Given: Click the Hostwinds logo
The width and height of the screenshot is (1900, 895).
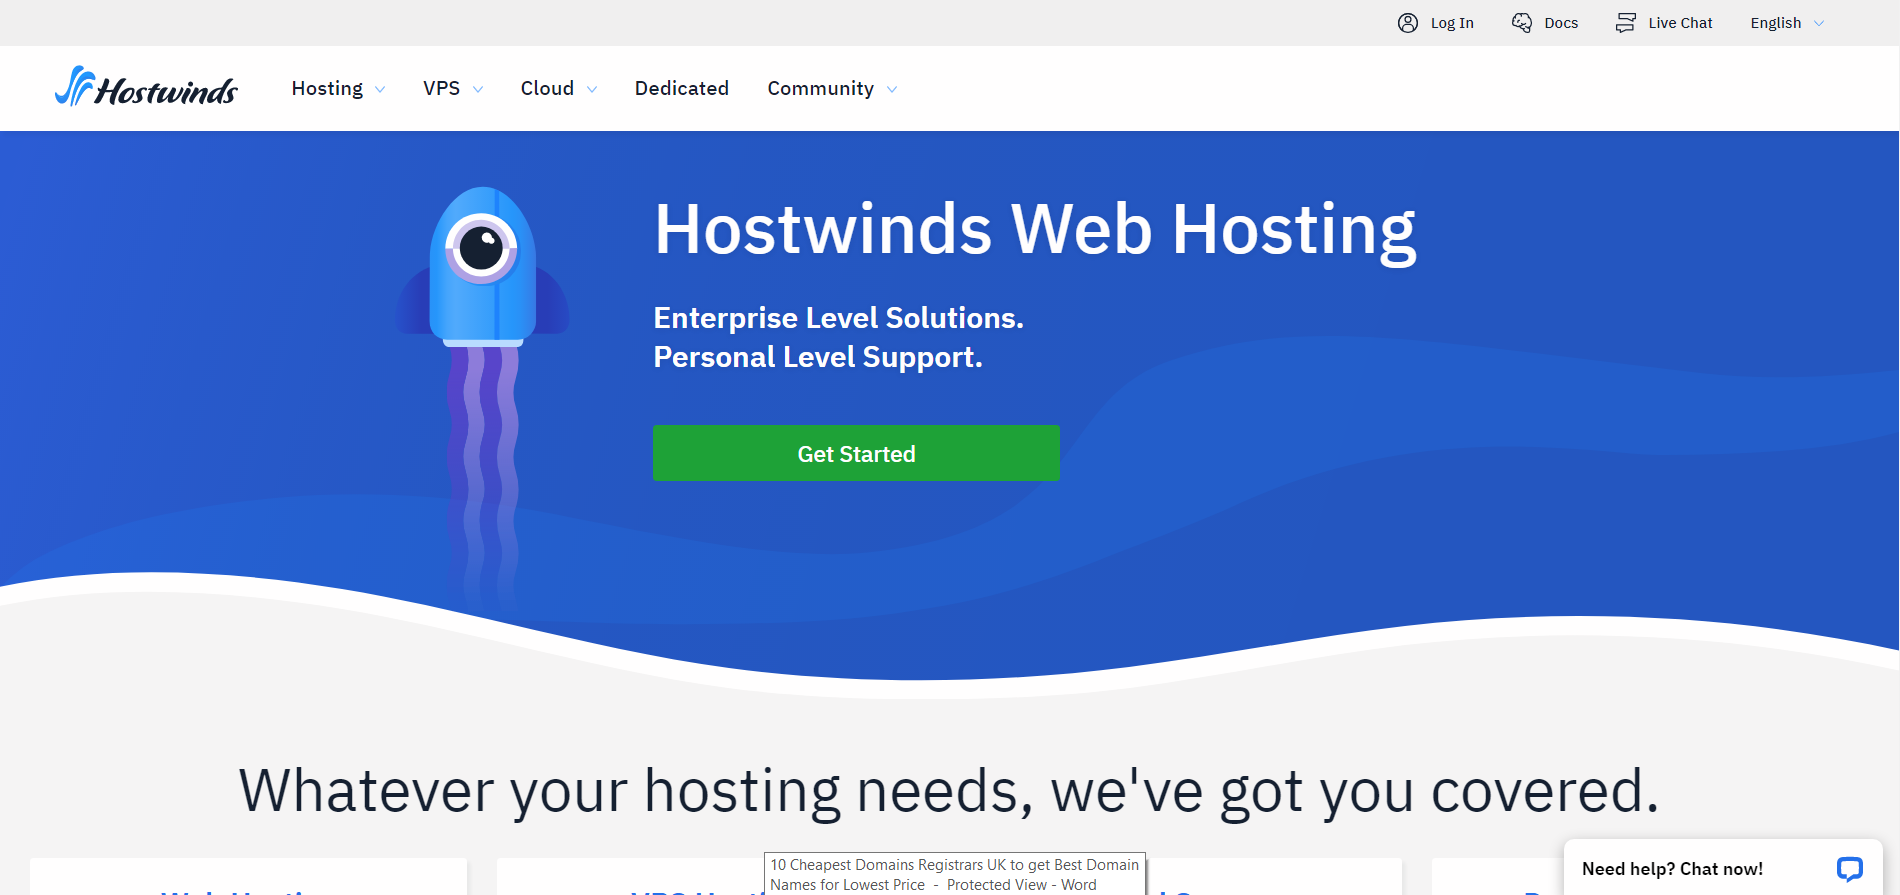Looking at the screenshot, I should (146, 87).
